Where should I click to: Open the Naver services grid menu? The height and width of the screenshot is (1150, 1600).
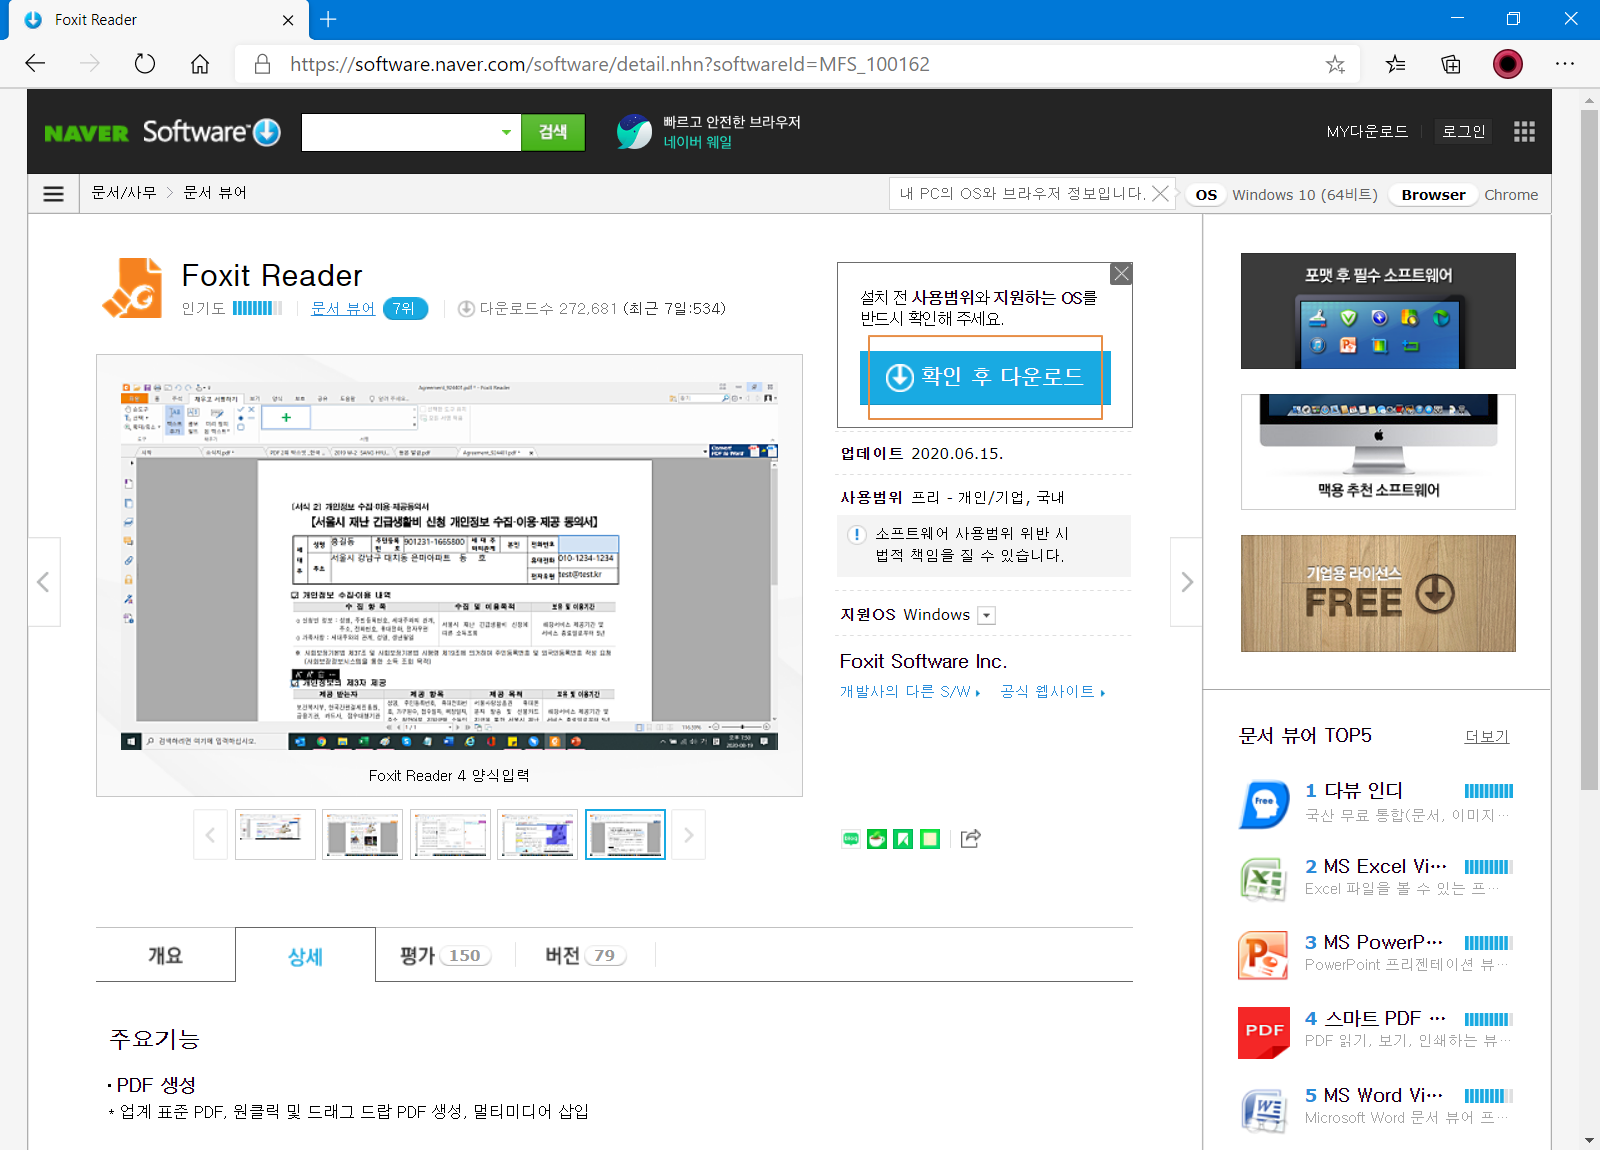(1524, 132)
